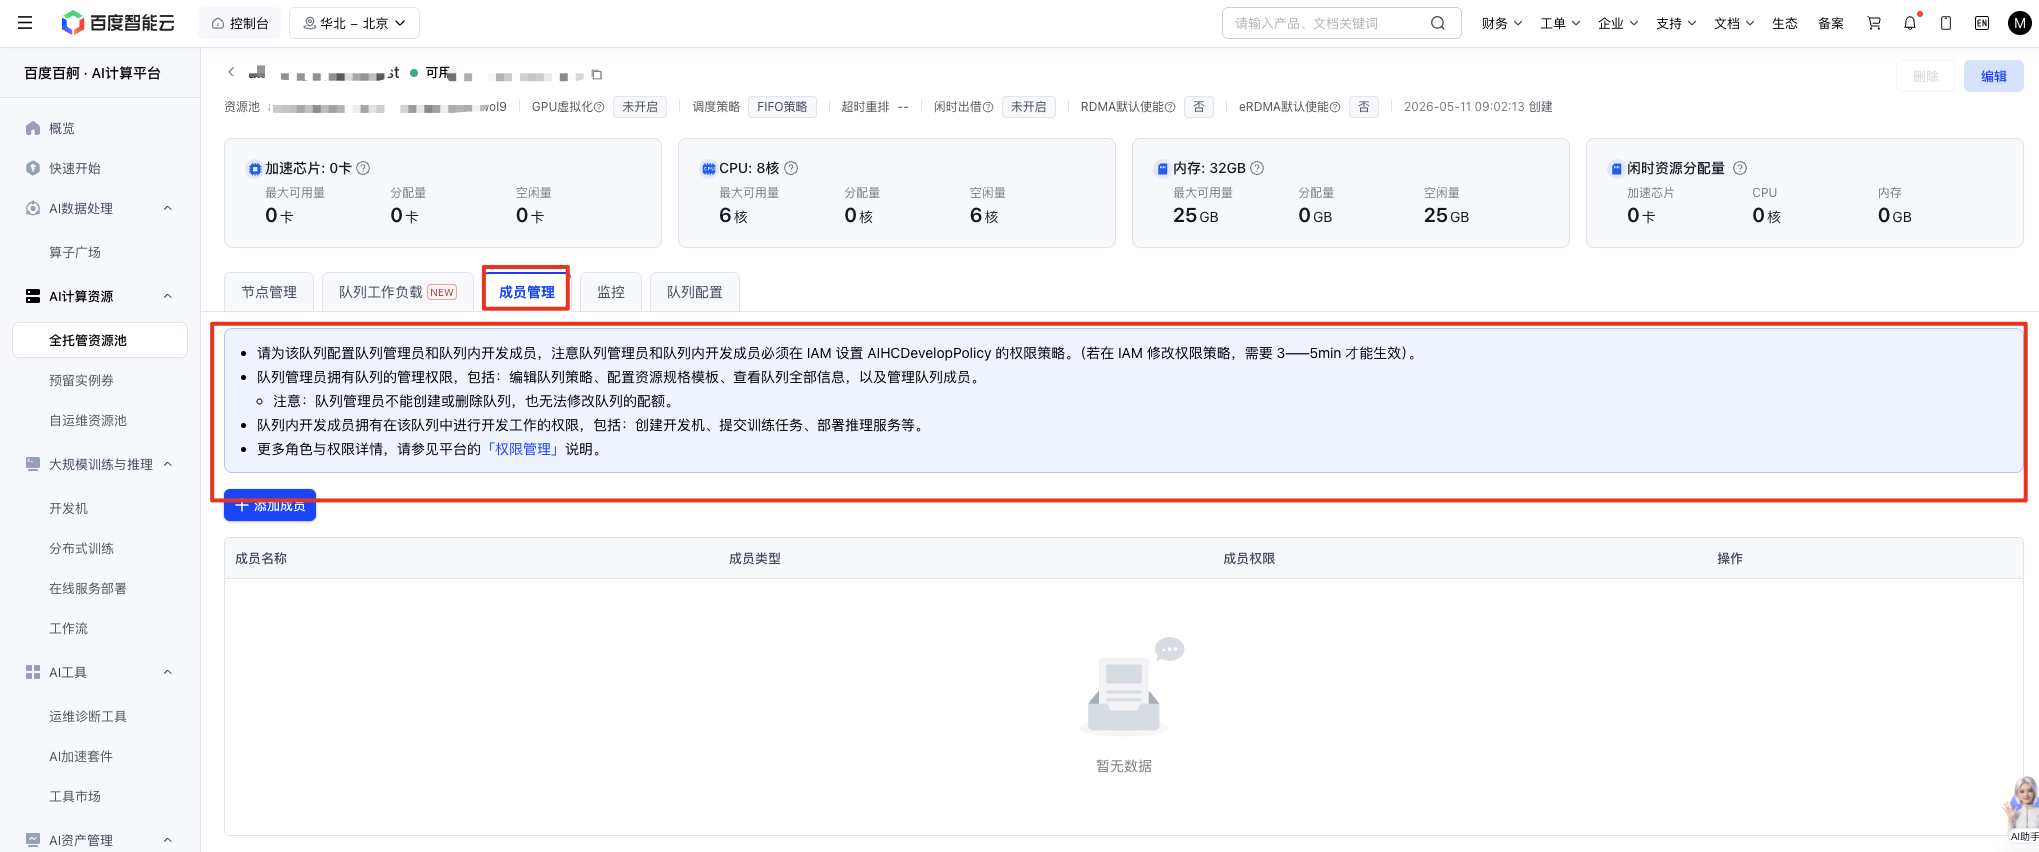This screenshot has width=2039, height=852.
Task: Open the 企业 dropdown menu
Action: [x=1618, y=23]
